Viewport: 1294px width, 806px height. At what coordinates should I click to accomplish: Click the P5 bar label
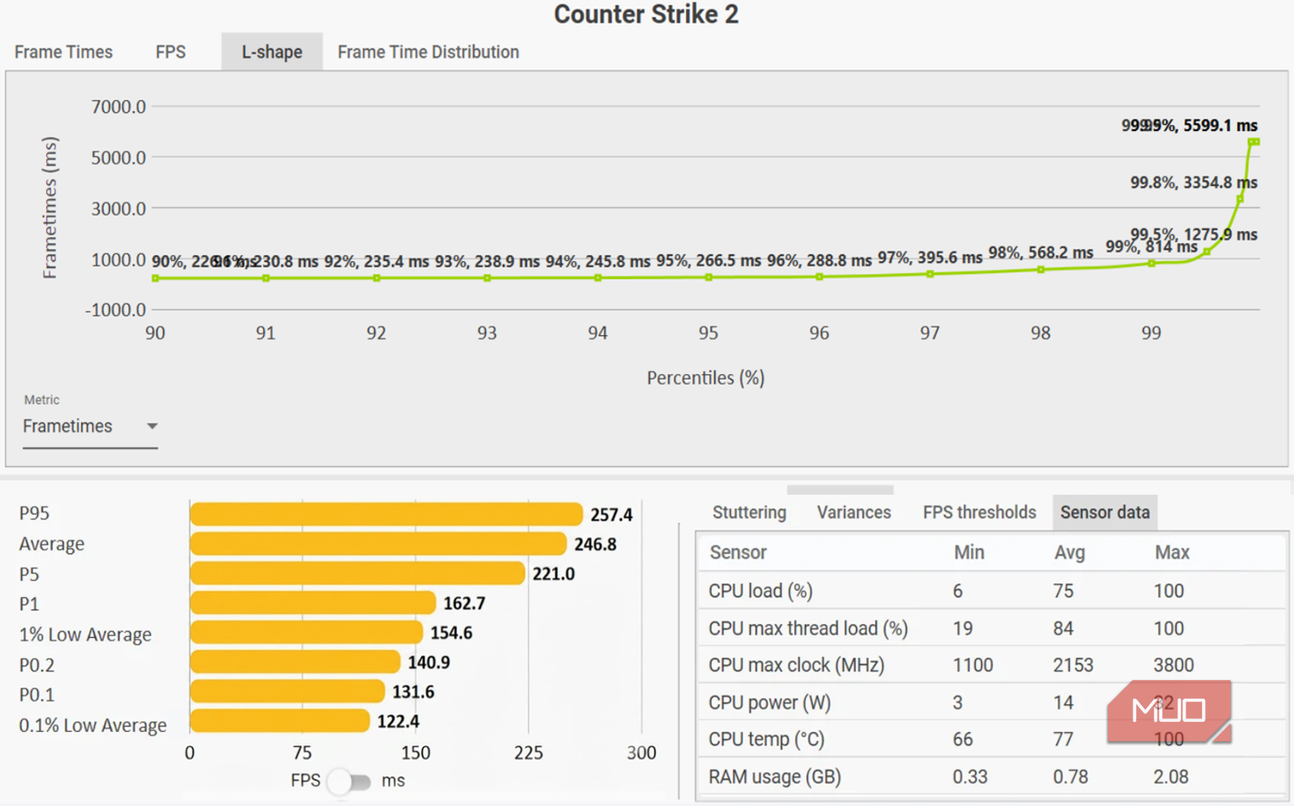[x=29, y=574]
